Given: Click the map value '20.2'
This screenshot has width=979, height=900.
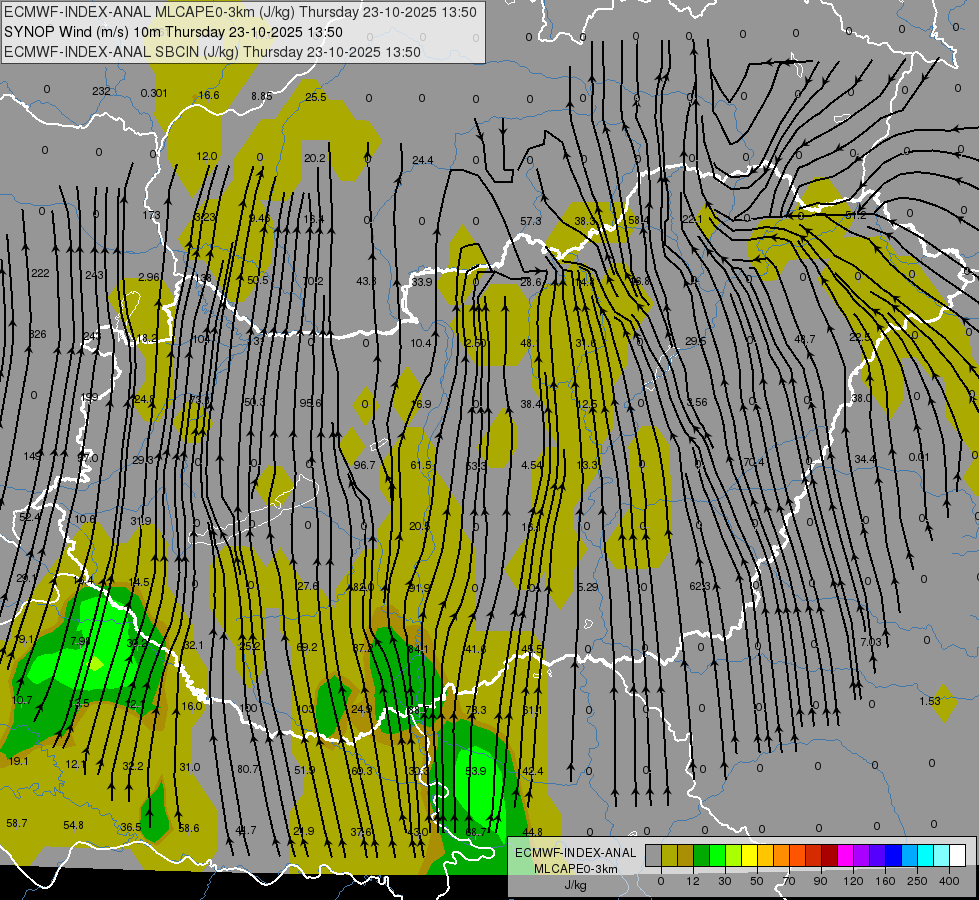Looking at the screenshot, I should pyautogui.click(x=315, y=158).
